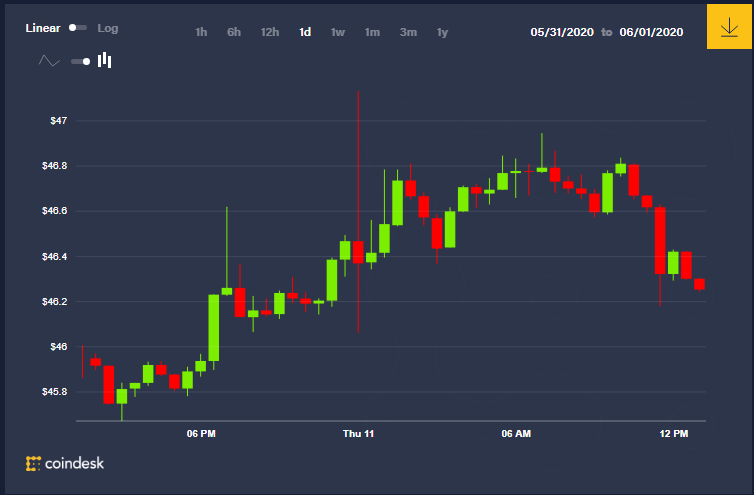Toggle the line/candlestick chart switch

click(80, 61)
